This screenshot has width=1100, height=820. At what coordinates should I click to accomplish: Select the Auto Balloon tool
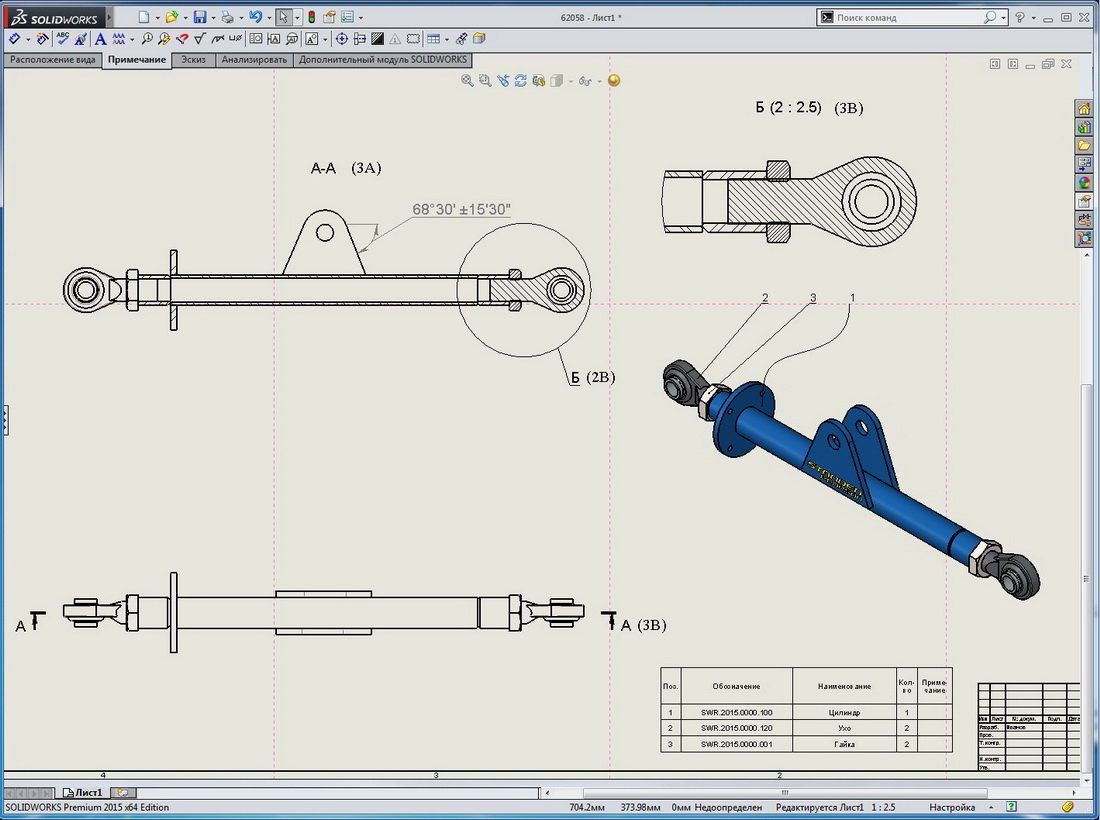coord(164,39)
